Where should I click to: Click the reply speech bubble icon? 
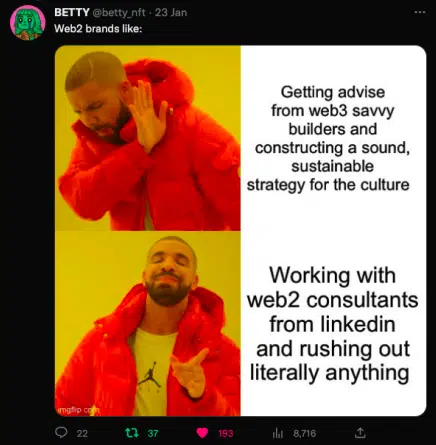point(61,433)
